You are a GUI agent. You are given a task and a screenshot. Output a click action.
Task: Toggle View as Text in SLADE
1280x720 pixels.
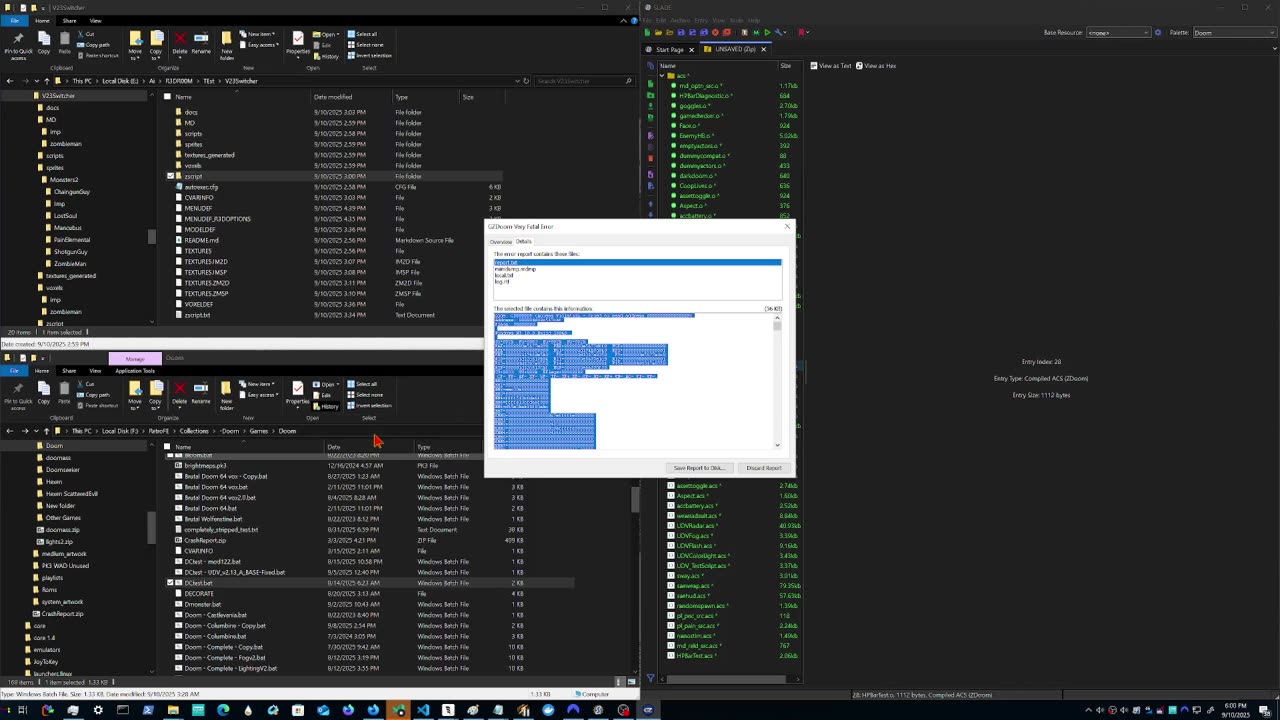tap(831, 66)
